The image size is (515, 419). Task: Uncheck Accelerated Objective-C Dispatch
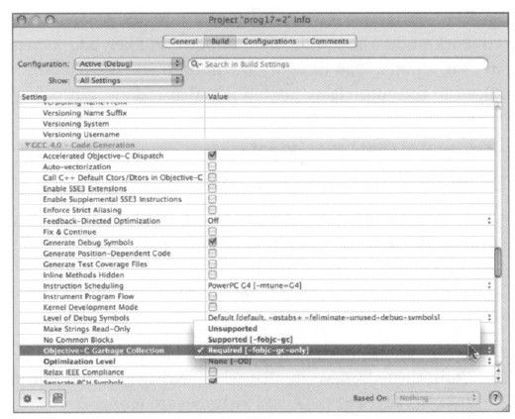(x=212, y=155)
